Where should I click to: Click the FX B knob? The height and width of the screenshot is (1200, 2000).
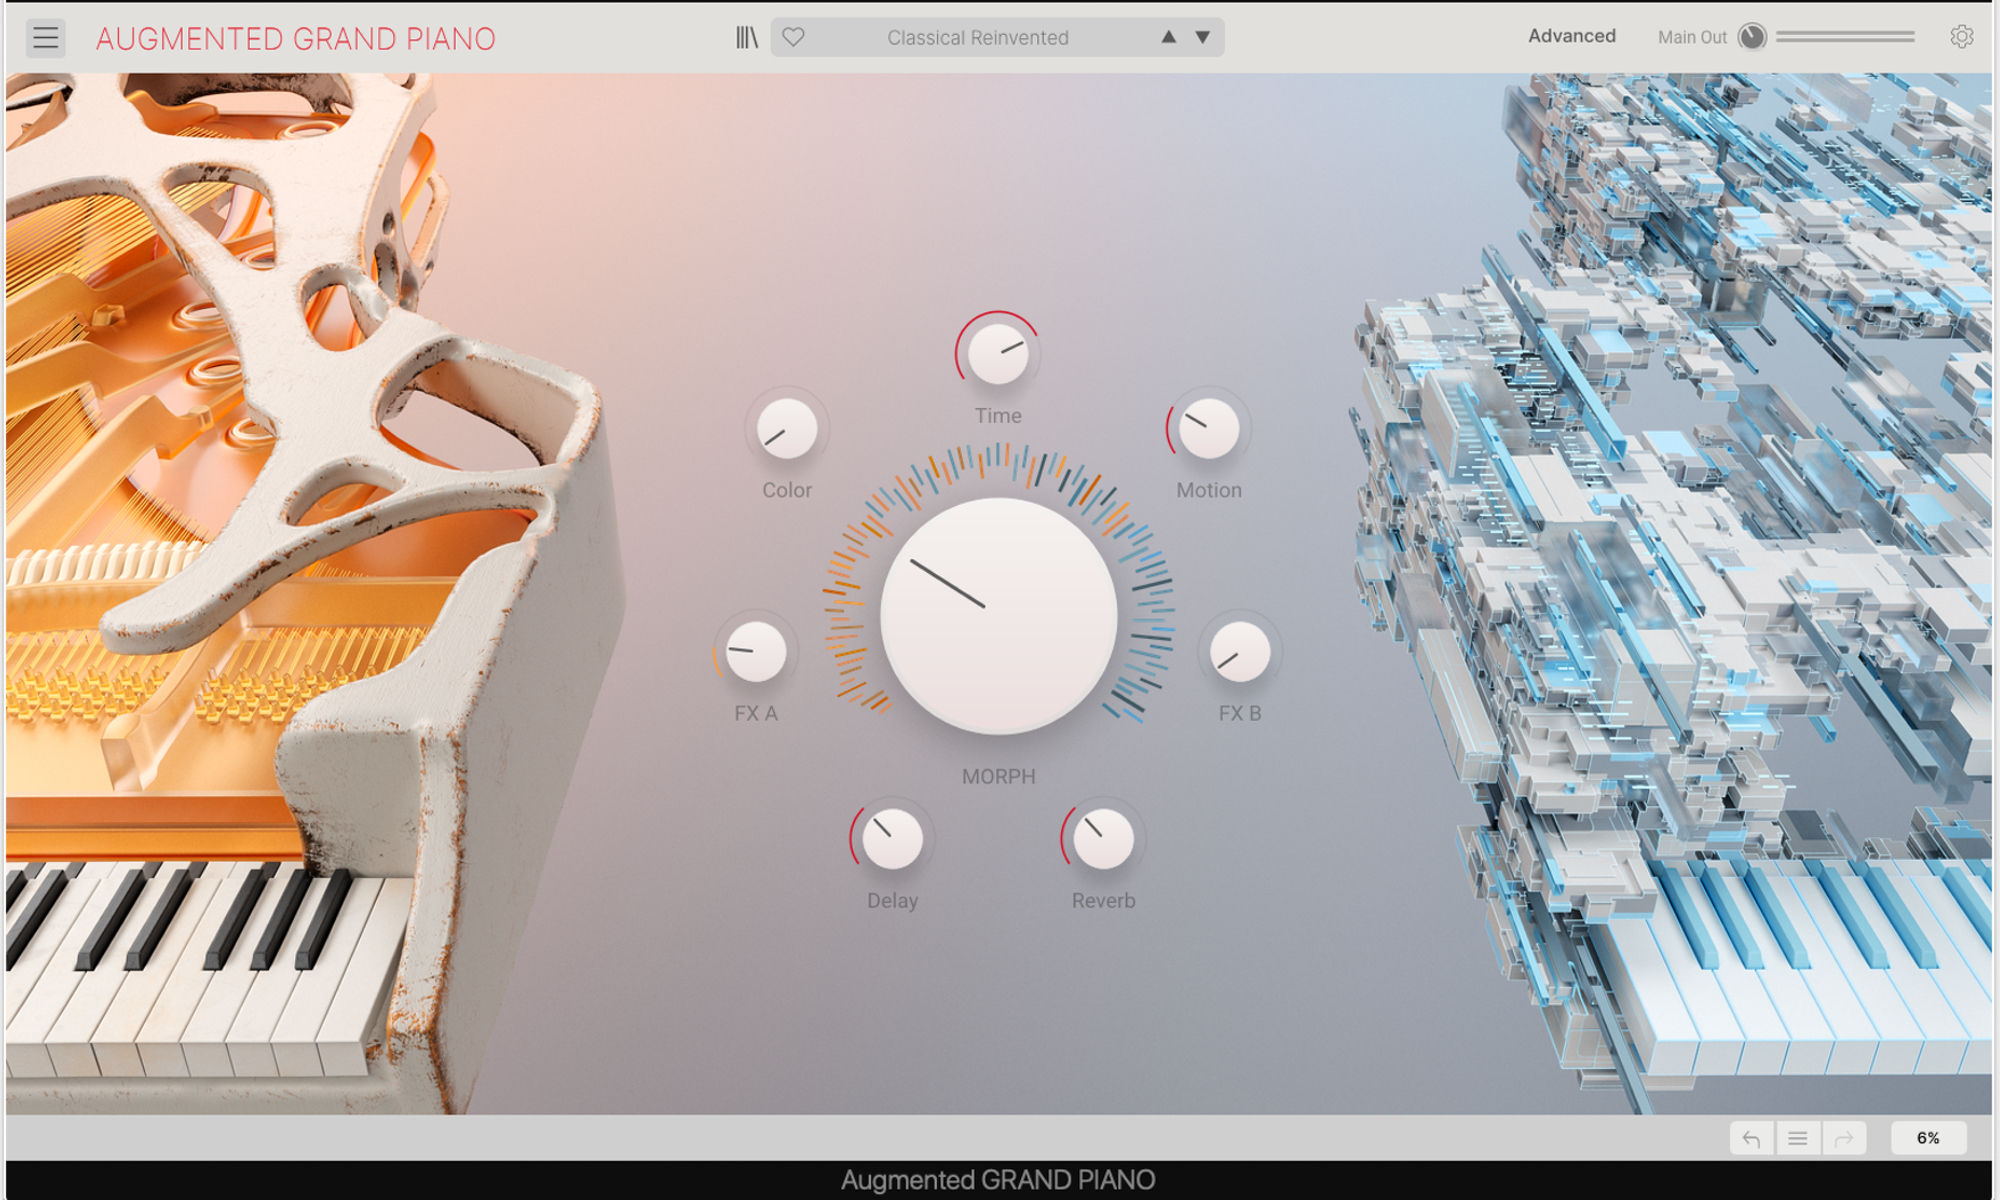(x=1240, y=652)
